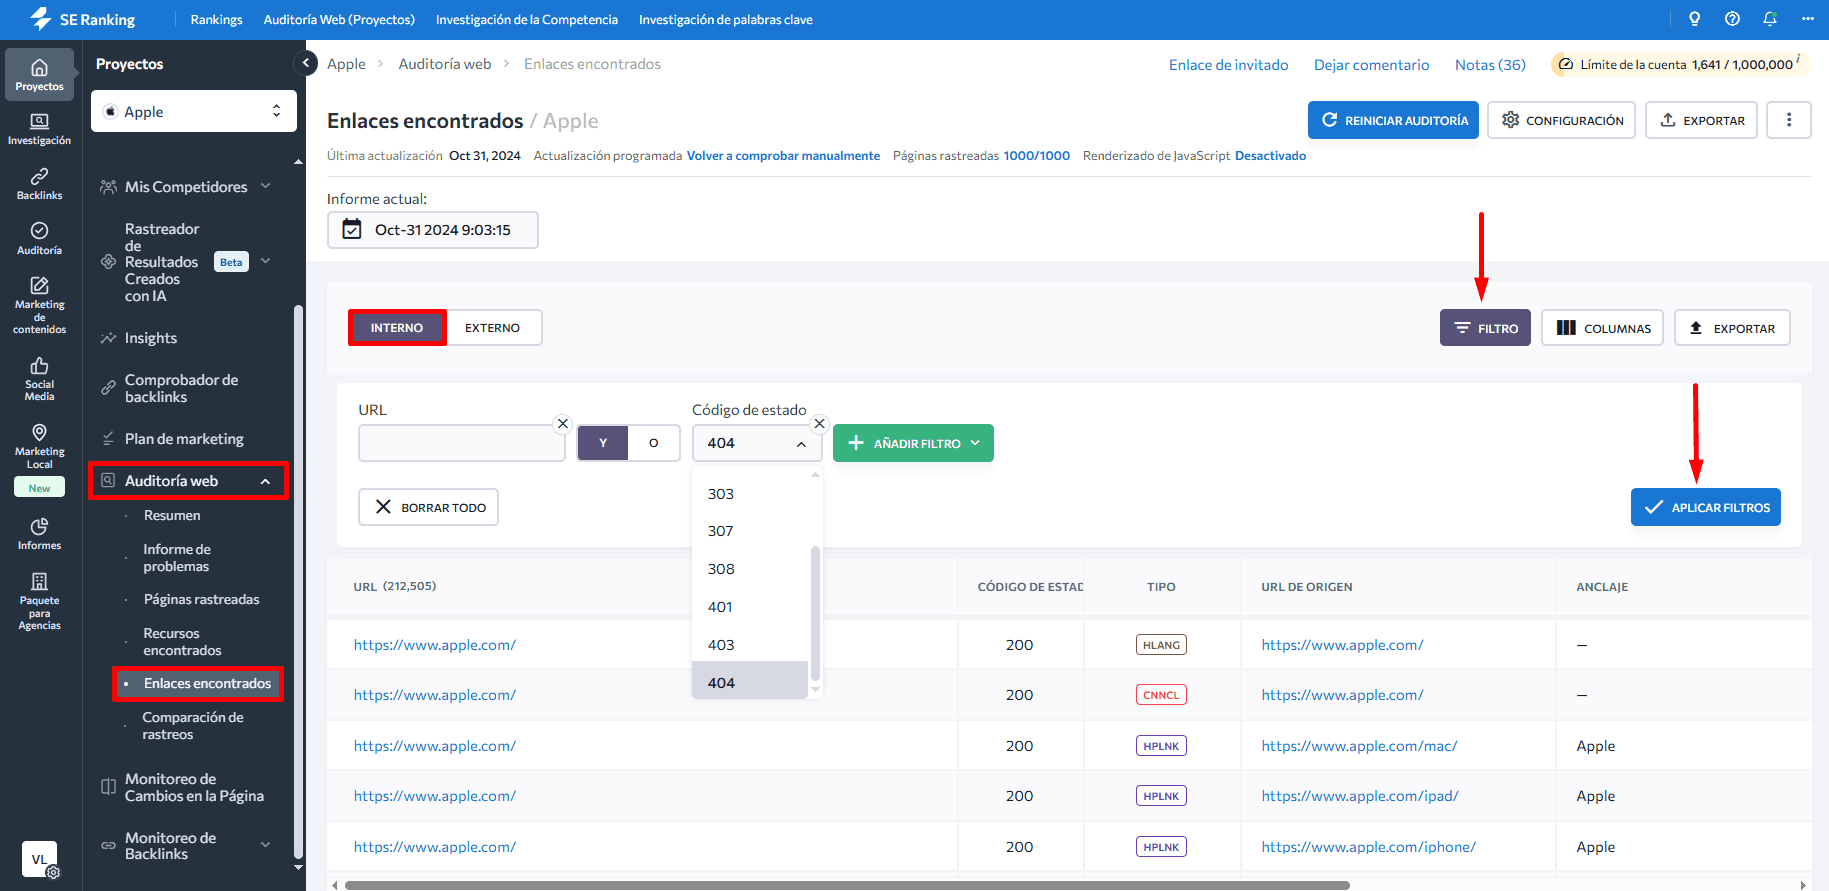
Task: Open Informes in the left rail
Action: click(39, 534)
